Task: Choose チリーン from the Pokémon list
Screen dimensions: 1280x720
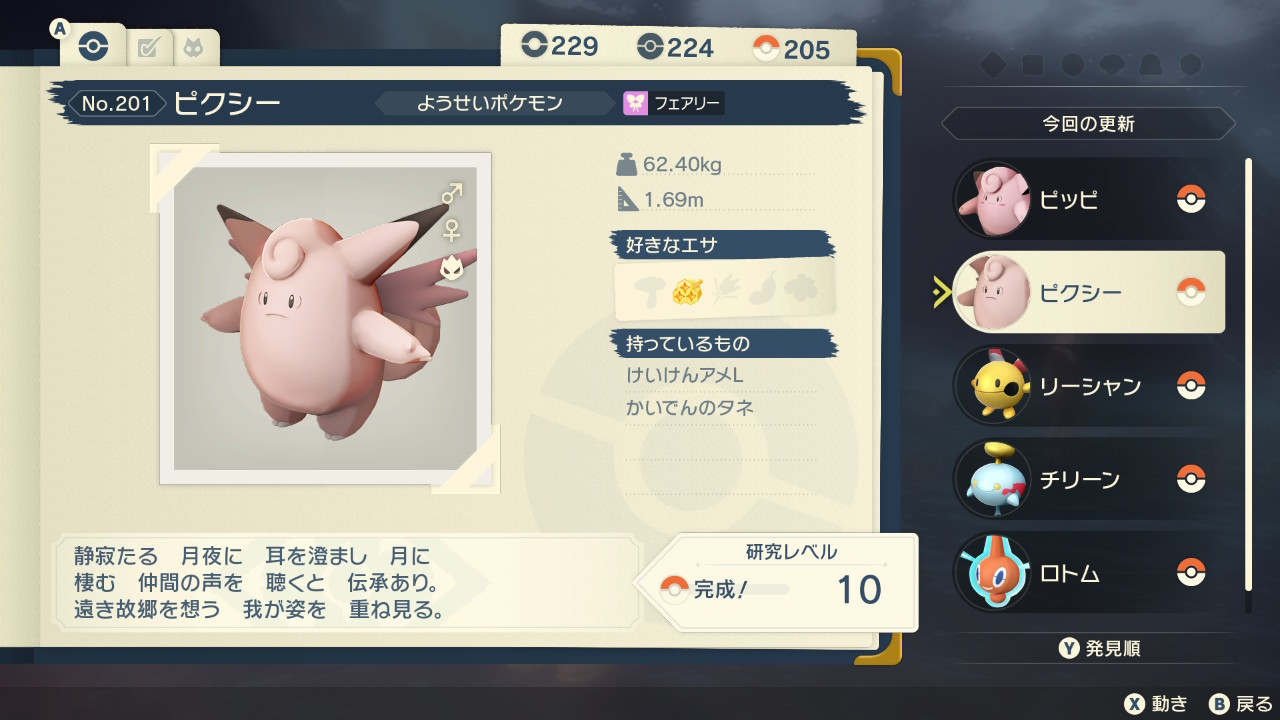Action: [x=1087, y=479]
